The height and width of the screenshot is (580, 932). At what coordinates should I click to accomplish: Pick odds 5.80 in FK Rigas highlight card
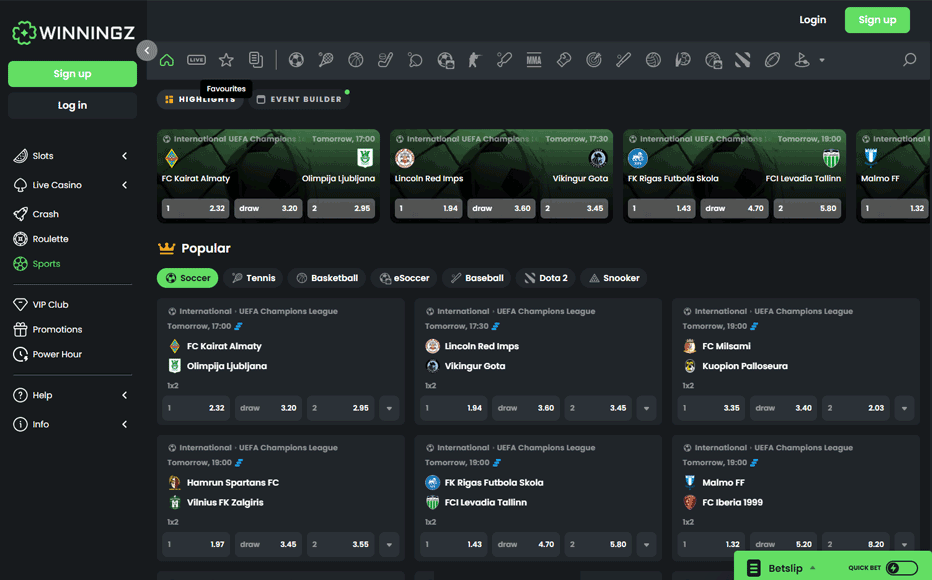(807, 209)
